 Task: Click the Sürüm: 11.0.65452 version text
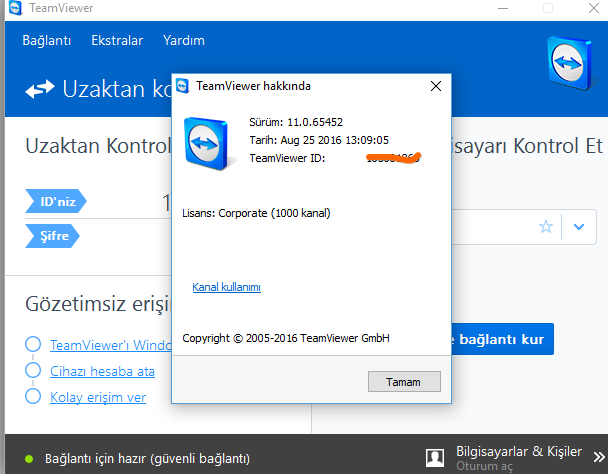click(x=296, y=122)
